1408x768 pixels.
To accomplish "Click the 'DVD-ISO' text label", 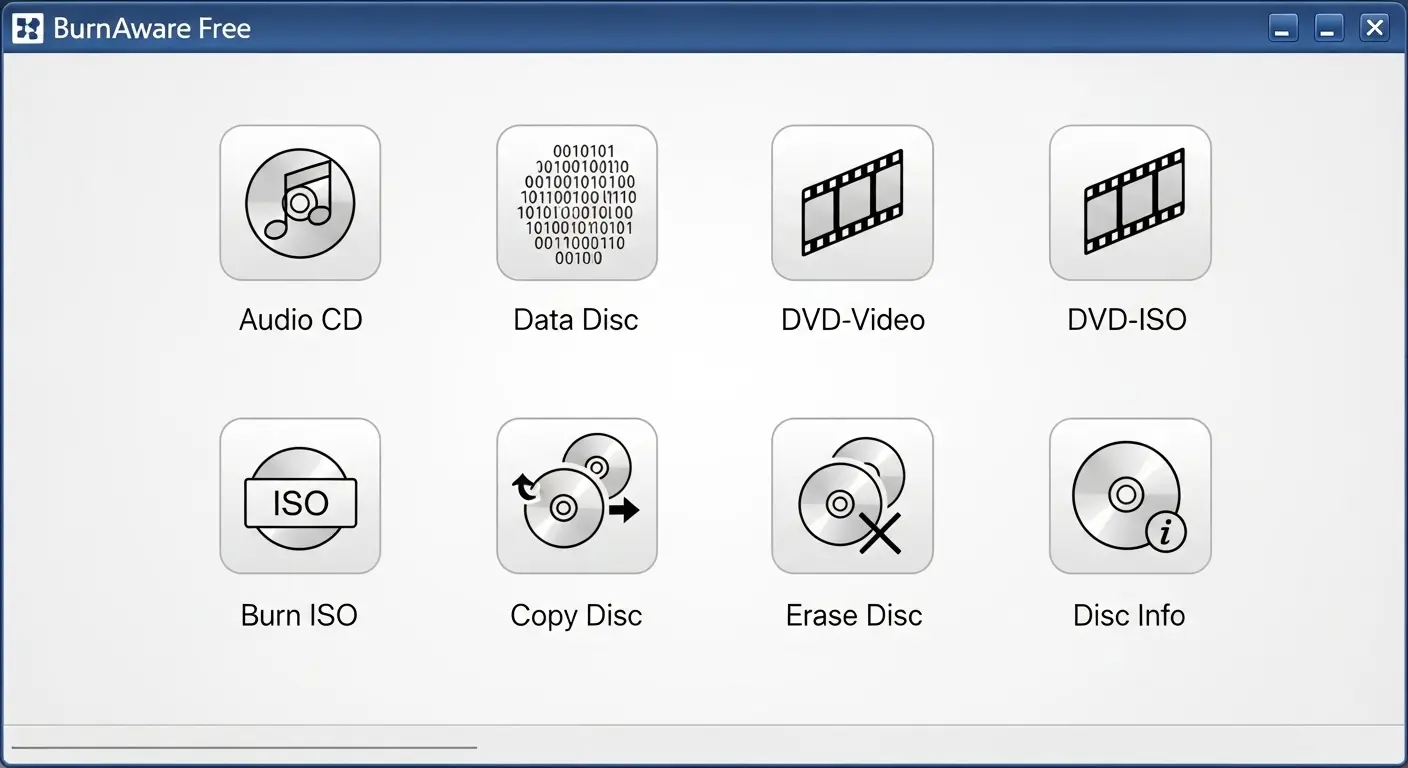I will pyautogui.click(x=1127, y=320).
